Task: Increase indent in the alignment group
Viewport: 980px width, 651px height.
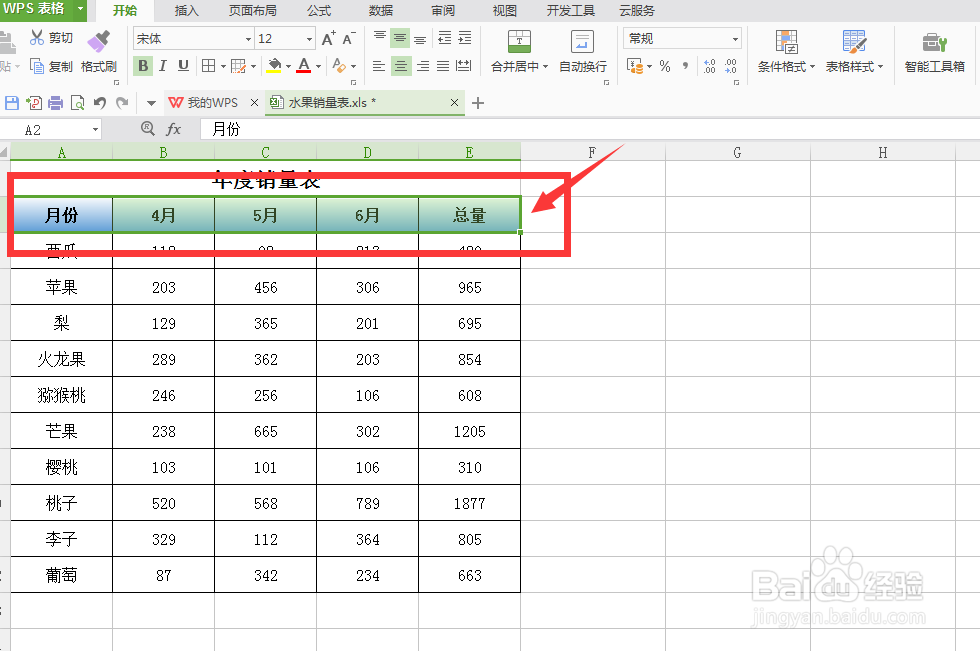Action: (x=465, y=38)
